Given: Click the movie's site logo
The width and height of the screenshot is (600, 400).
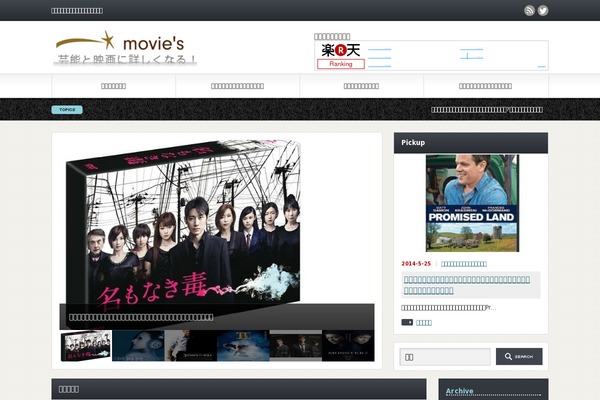Looking at the screenshot, I should point(125,48).
